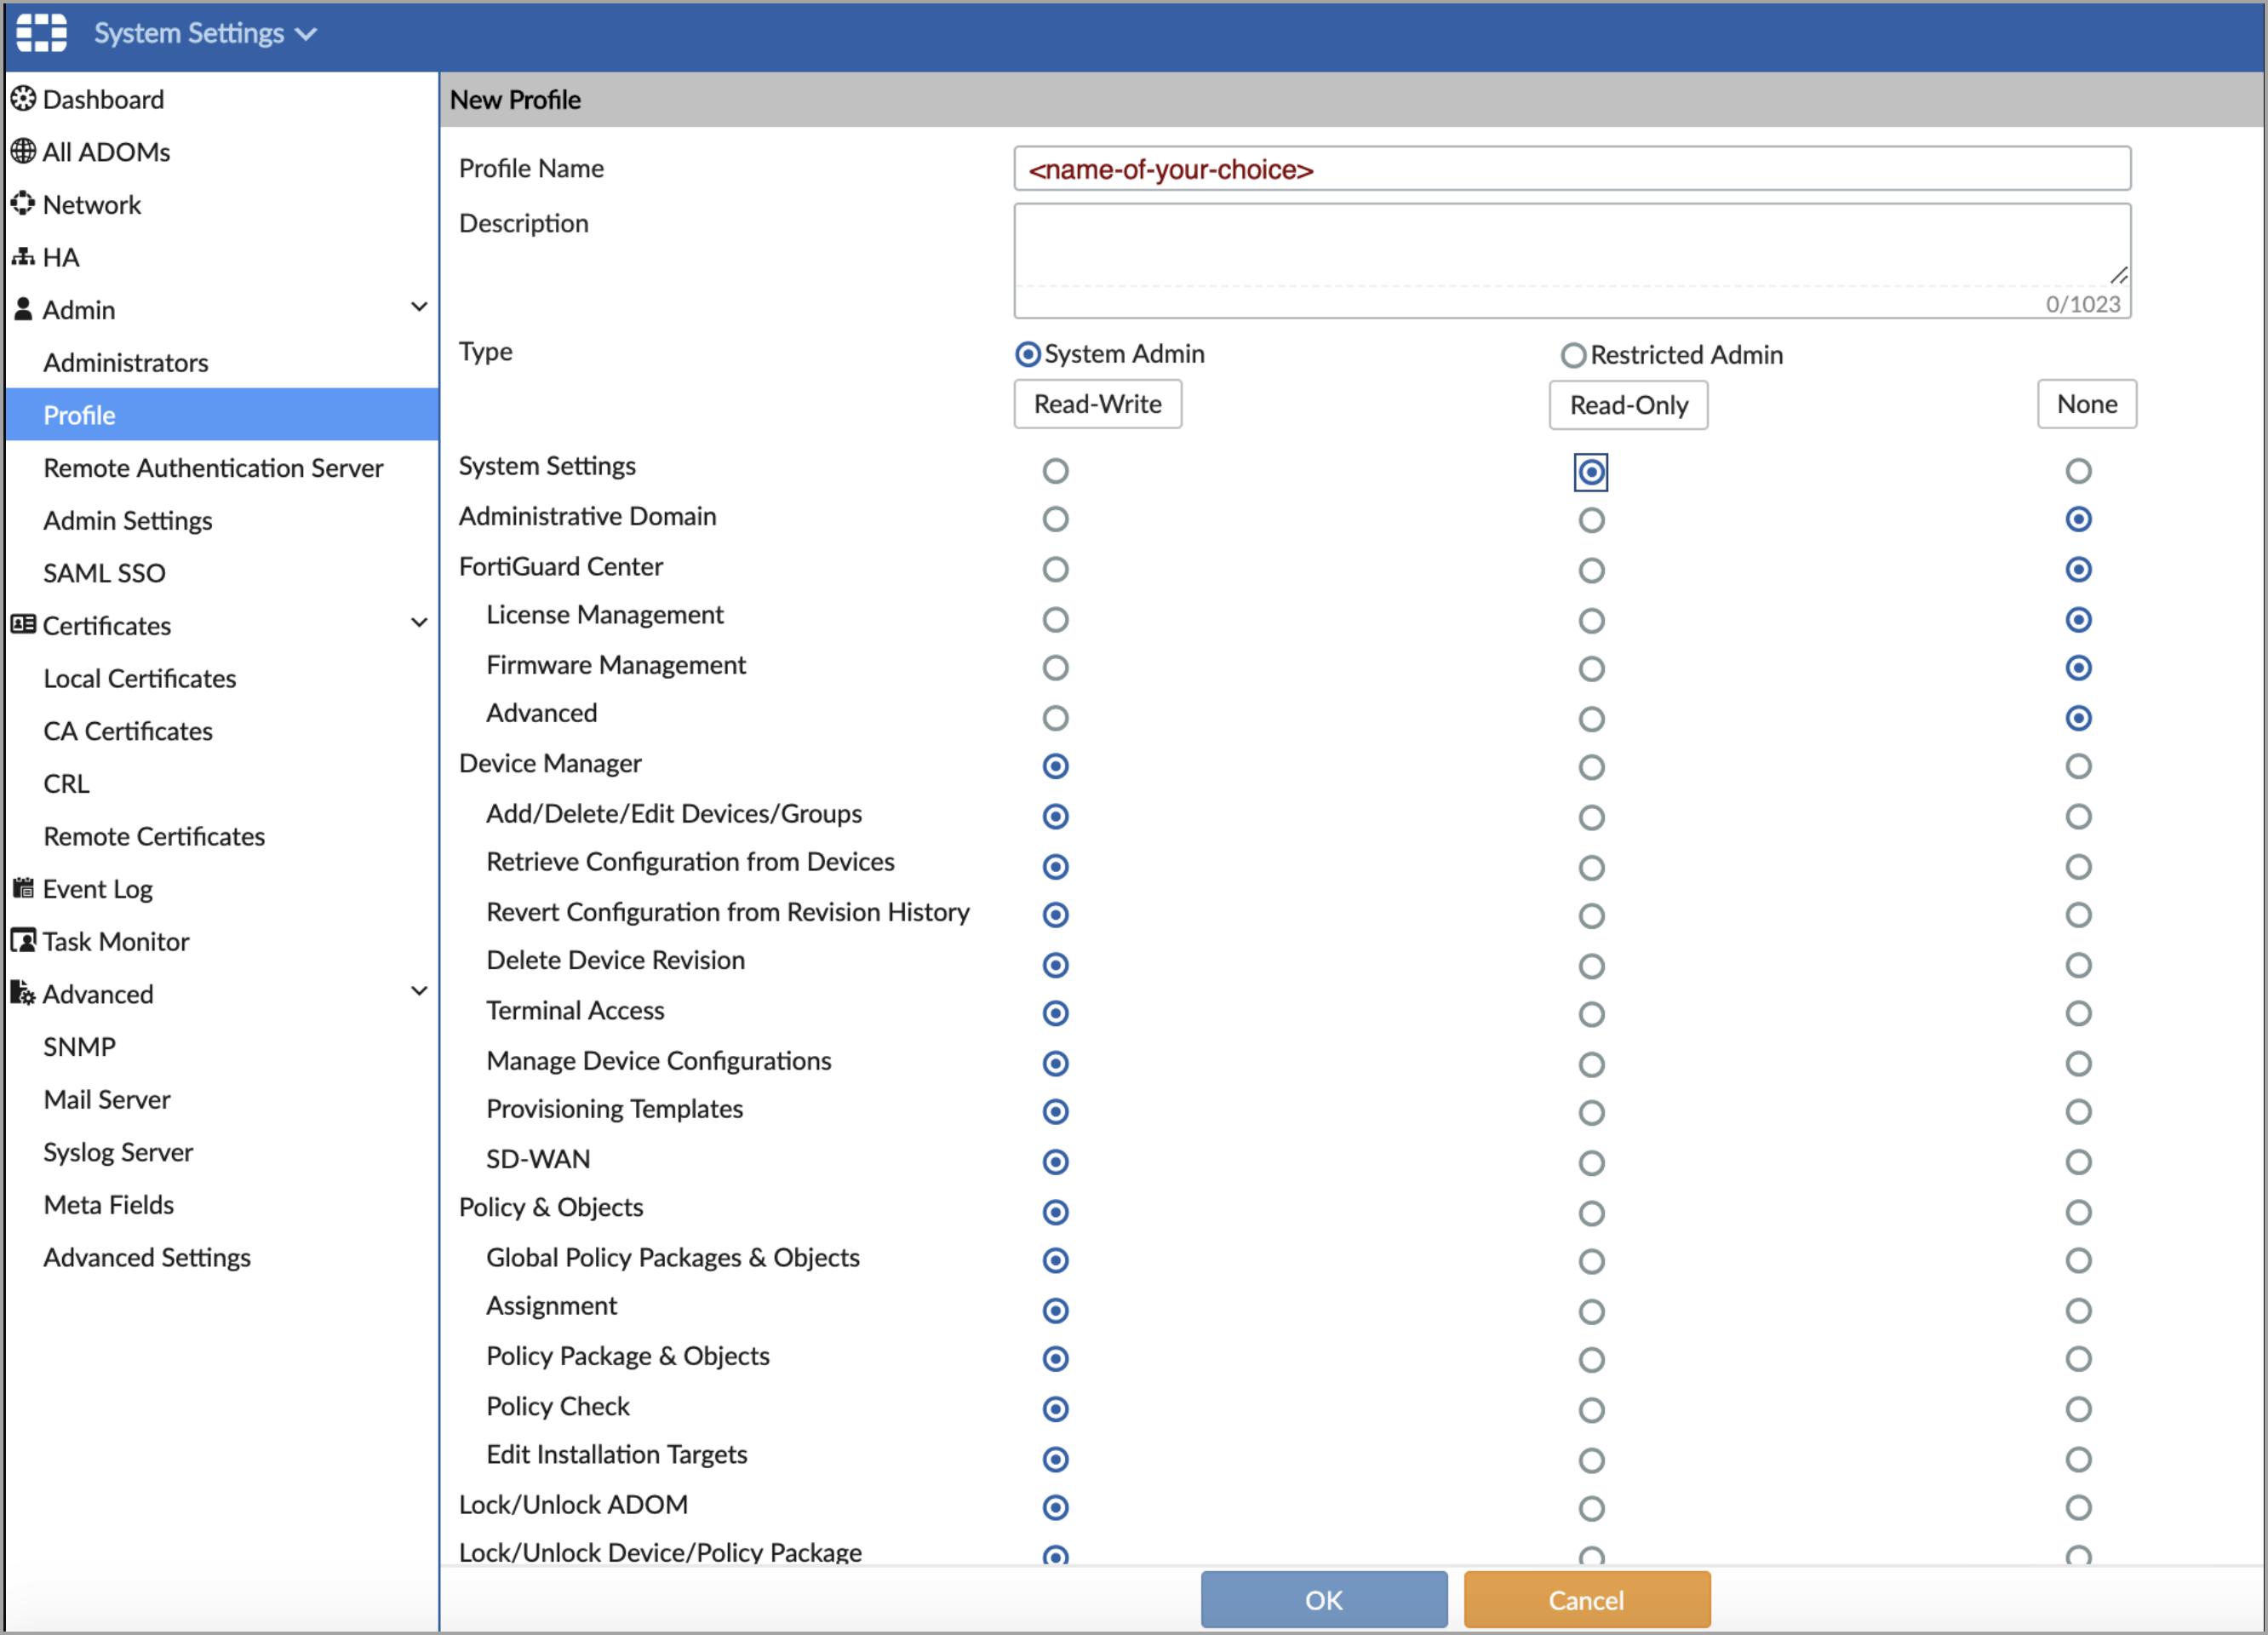
Task: Set System Settings permission to None
Action: [x=2078, y=471]
